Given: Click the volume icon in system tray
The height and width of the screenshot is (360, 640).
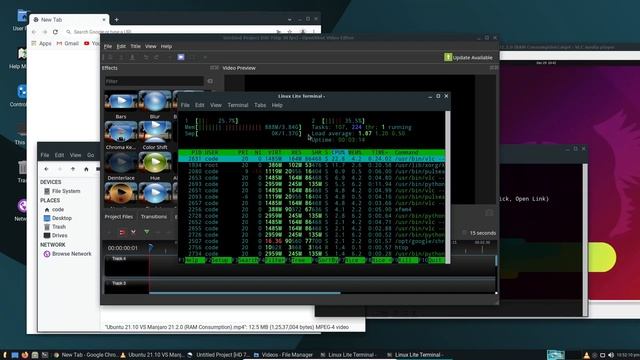Looking at the screenshot, I should tap(611, 355).
